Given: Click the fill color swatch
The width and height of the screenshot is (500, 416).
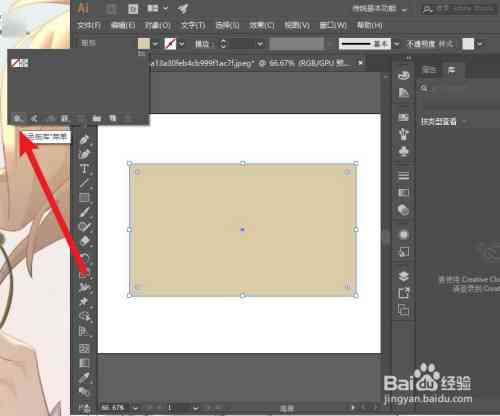Looking at the screenshot, I should click(144, 44).
